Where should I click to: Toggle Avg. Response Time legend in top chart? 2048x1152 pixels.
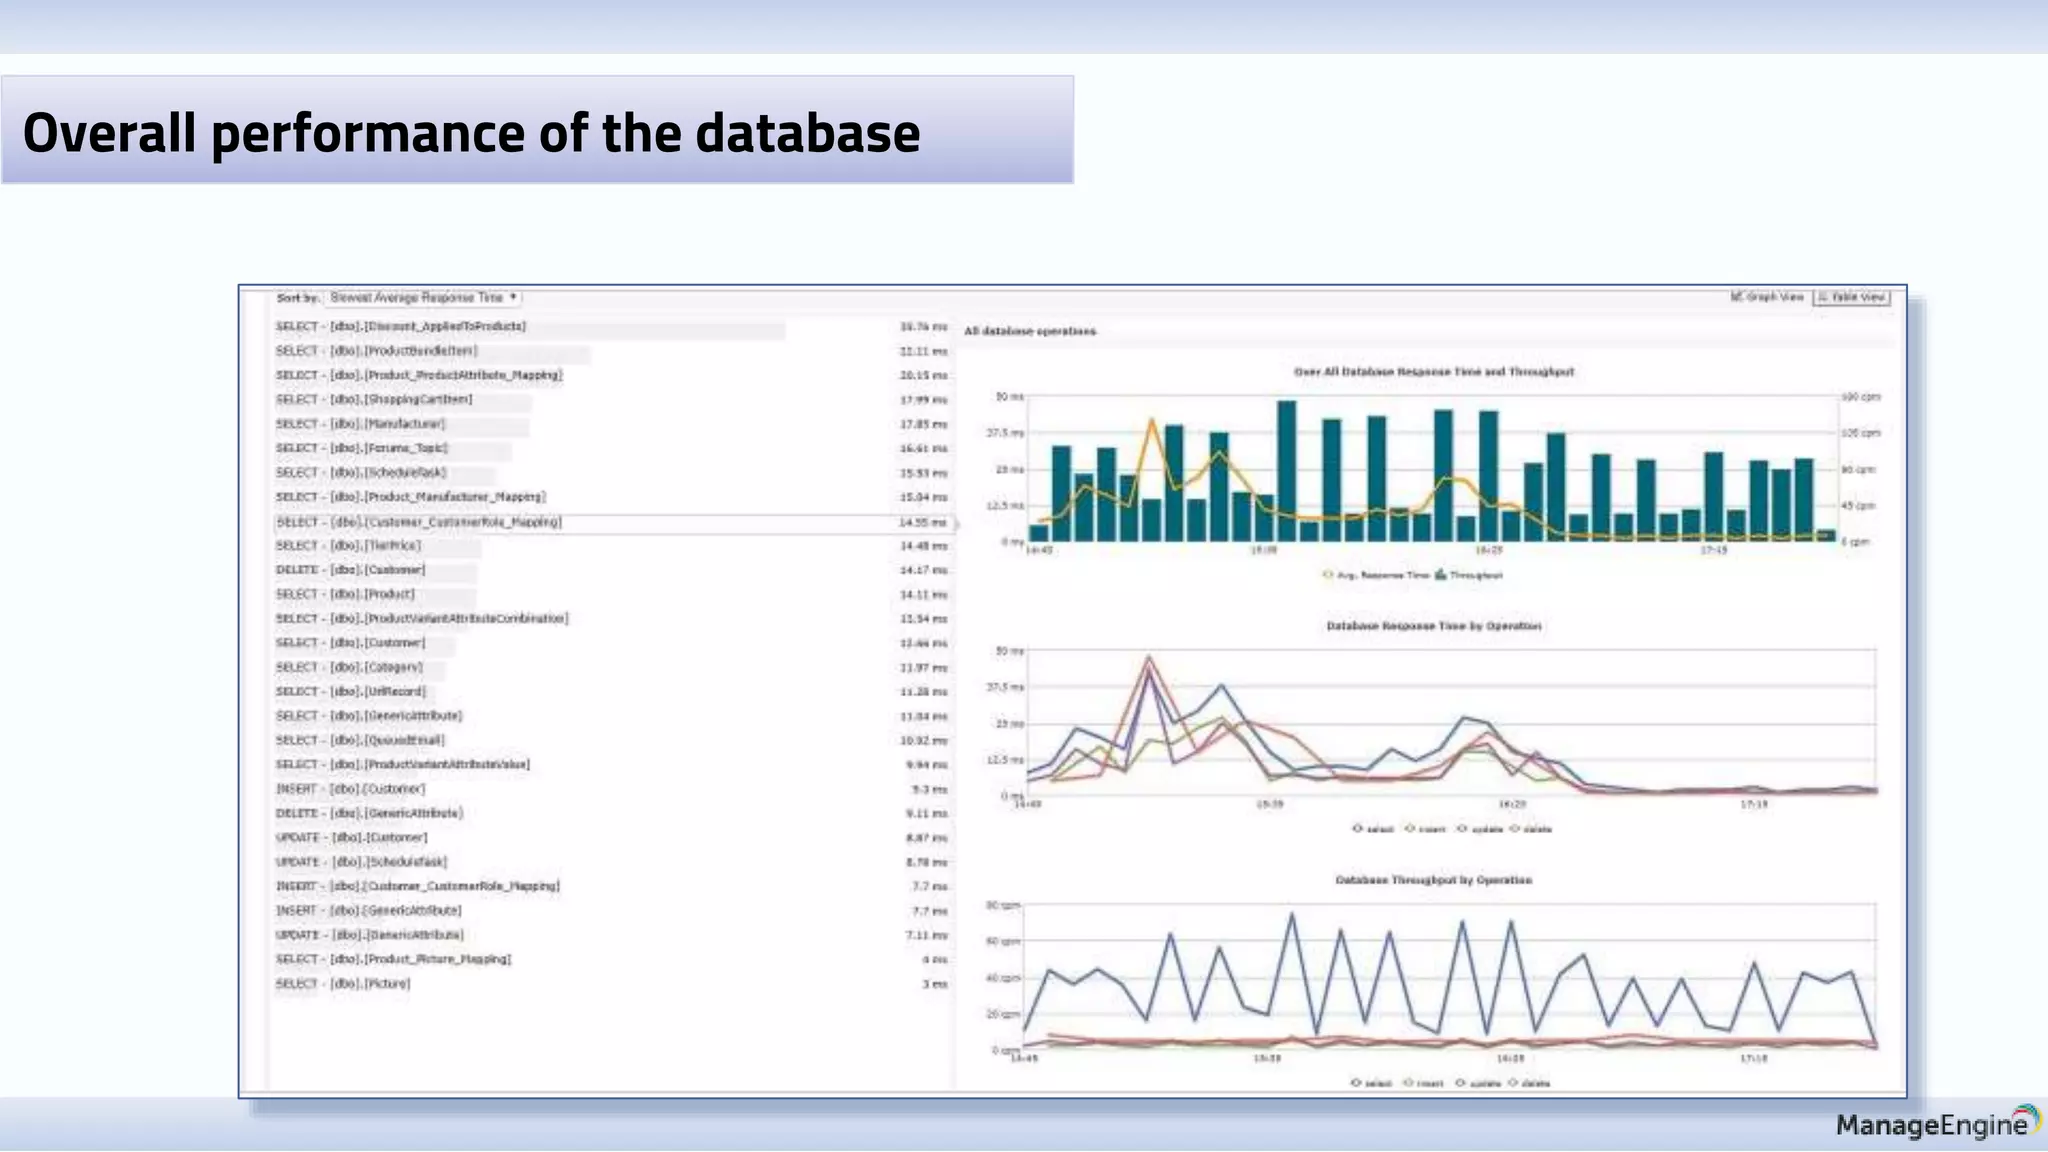point(1375,575)
